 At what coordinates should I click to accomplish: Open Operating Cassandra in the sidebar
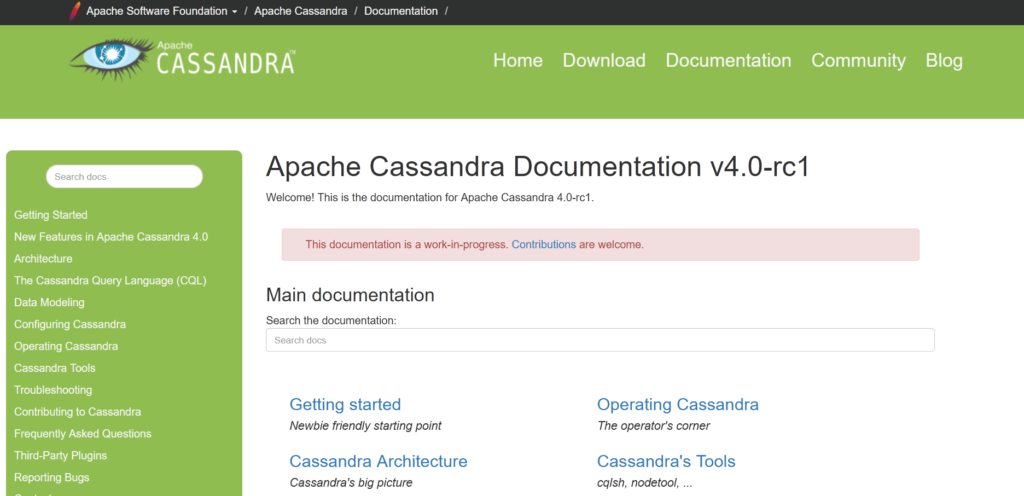point(66,346)
